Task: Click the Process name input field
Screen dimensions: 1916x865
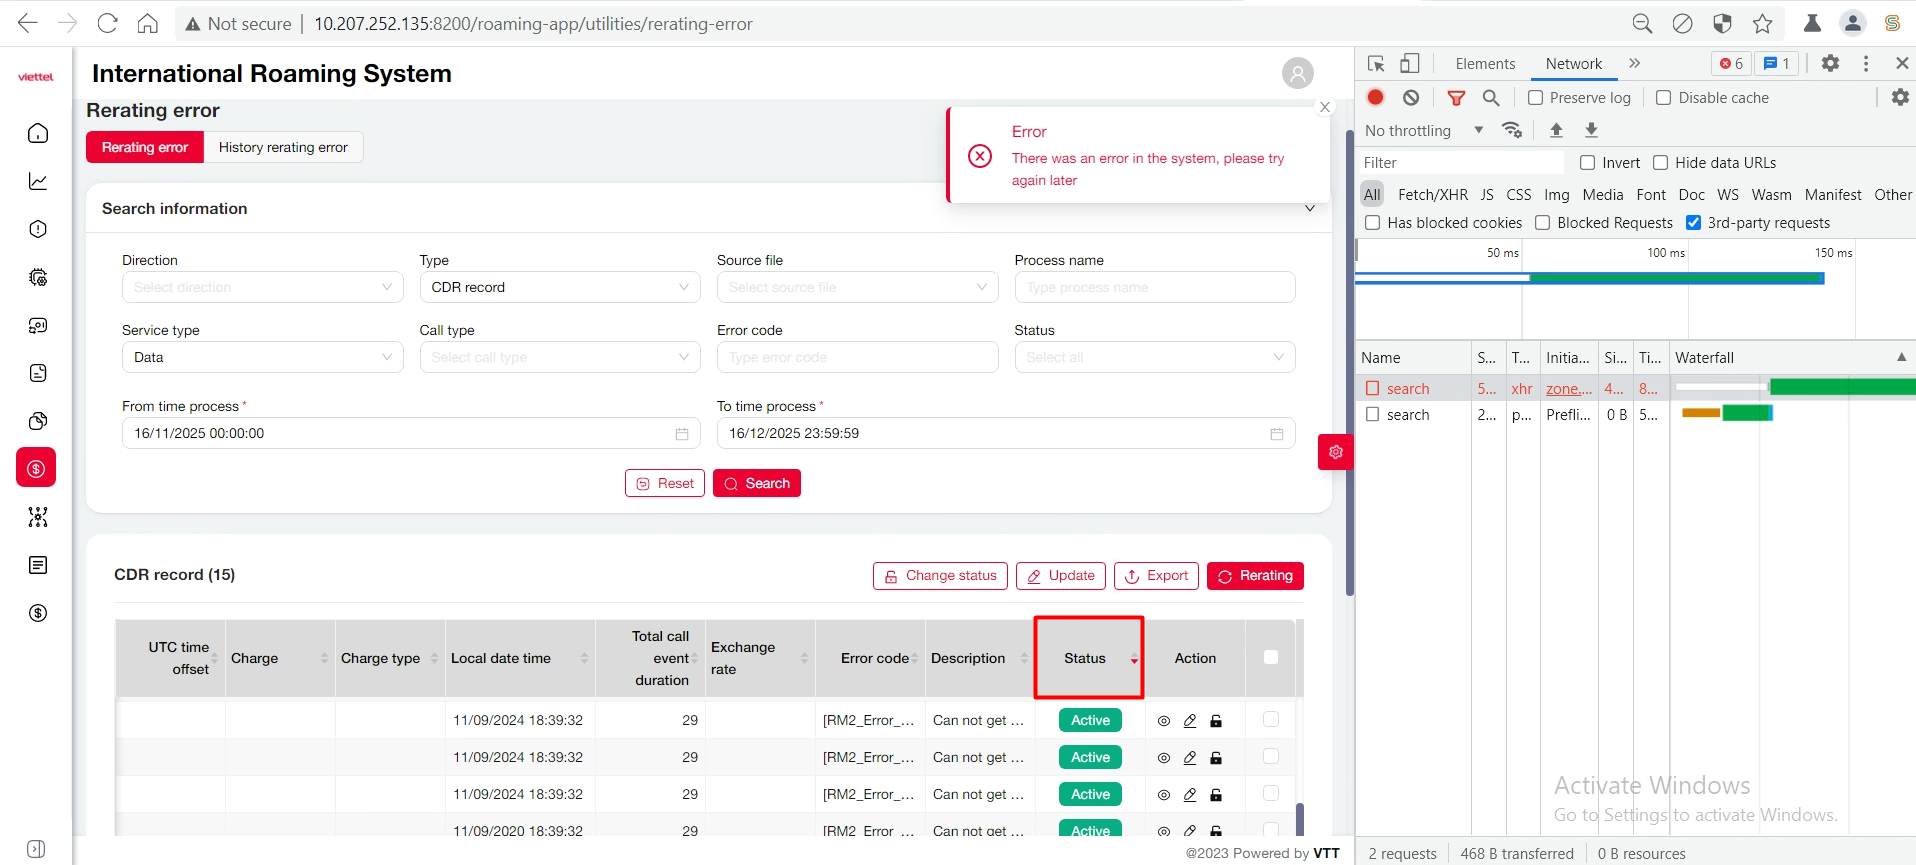Action: 1154,287
